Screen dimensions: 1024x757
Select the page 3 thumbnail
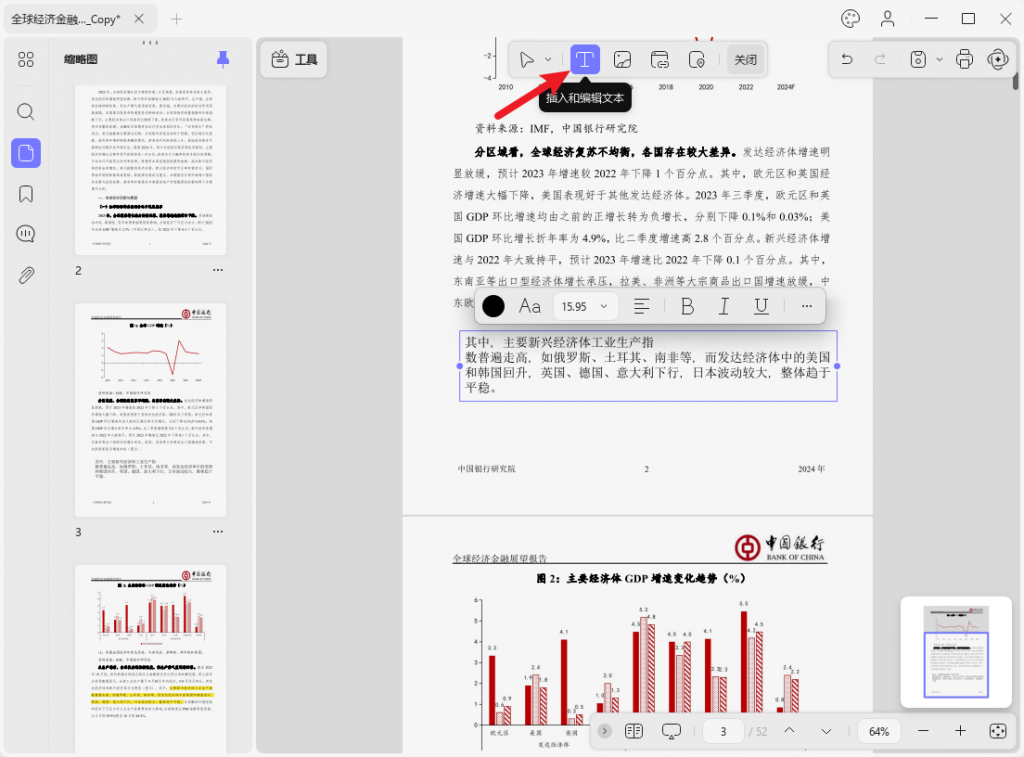[151, 410]
